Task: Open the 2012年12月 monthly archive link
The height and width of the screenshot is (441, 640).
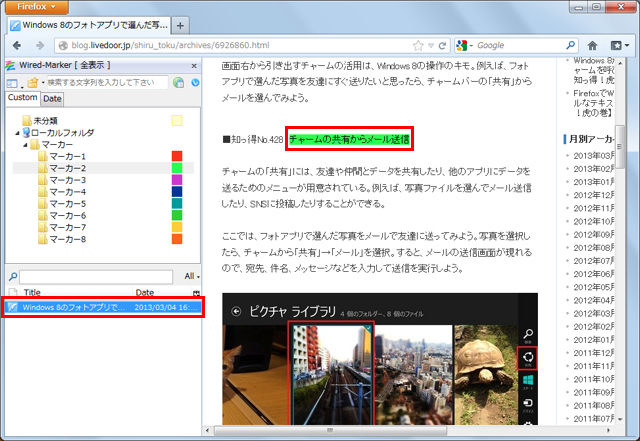Action: click(593, 195)
